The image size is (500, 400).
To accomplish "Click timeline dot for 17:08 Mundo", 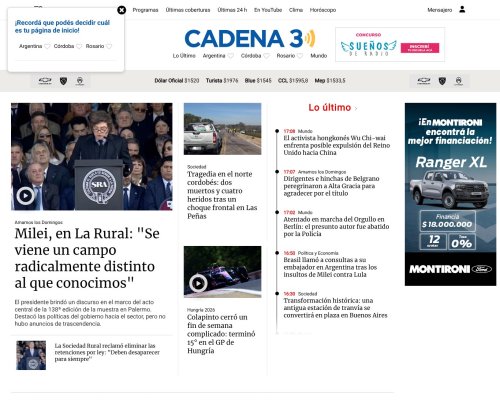I will (277, 131).
